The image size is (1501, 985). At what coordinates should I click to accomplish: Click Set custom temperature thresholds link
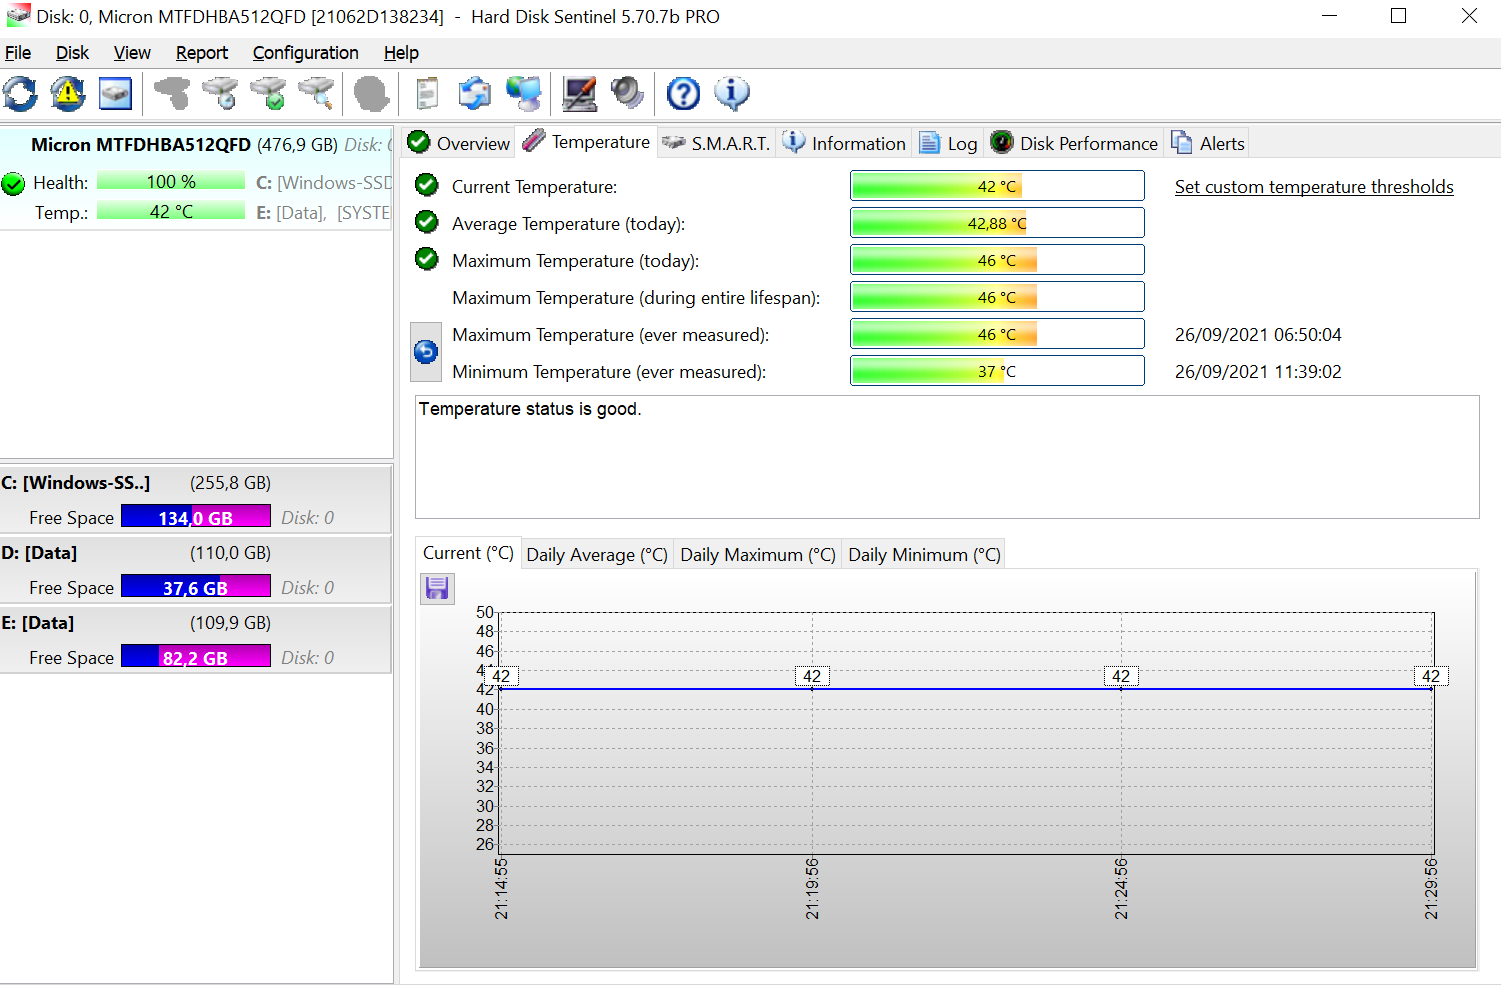[1314, 187]
